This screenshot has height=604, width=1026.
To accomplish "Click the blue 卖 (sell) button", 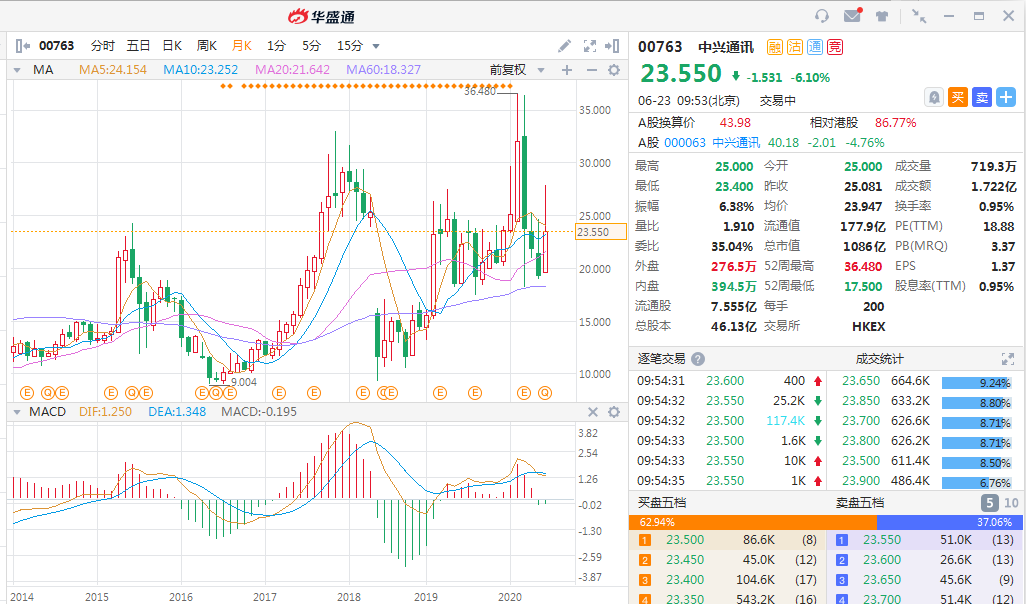I will pos(982,97).
